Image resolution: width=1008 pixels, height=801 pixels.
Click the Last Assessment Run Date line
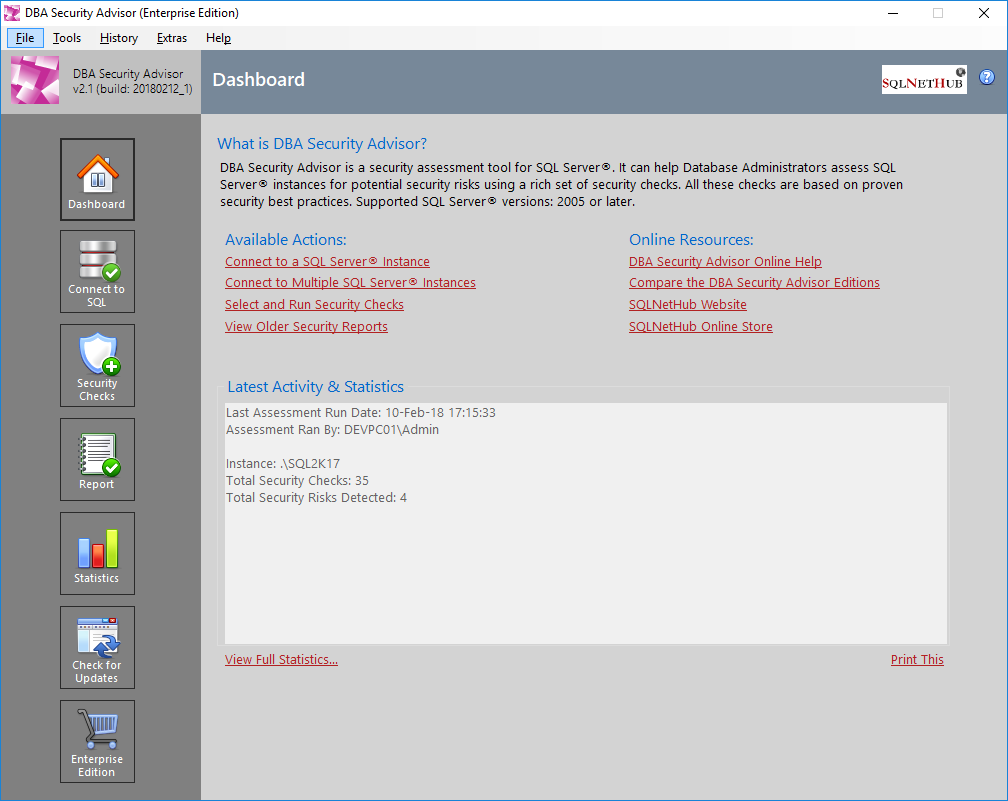pos(361,413)
